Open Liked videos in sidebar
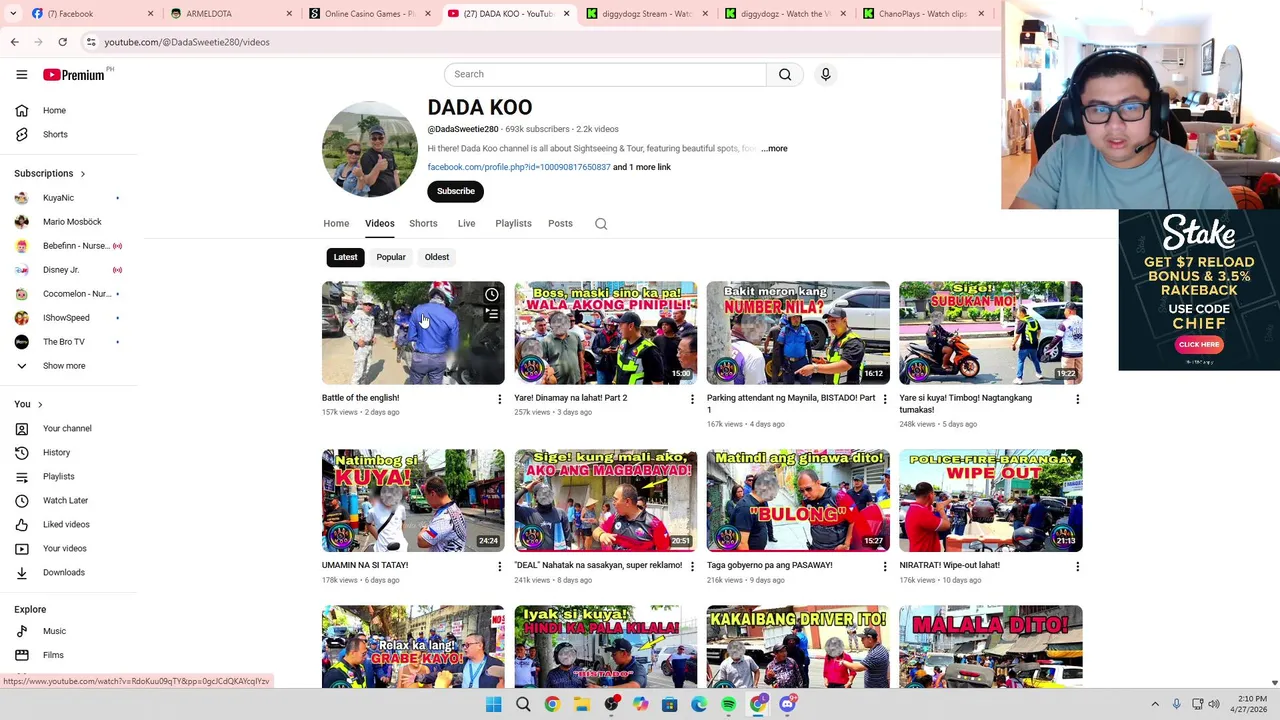Screen dimensions: 1280x720 (x=68, y=524)
